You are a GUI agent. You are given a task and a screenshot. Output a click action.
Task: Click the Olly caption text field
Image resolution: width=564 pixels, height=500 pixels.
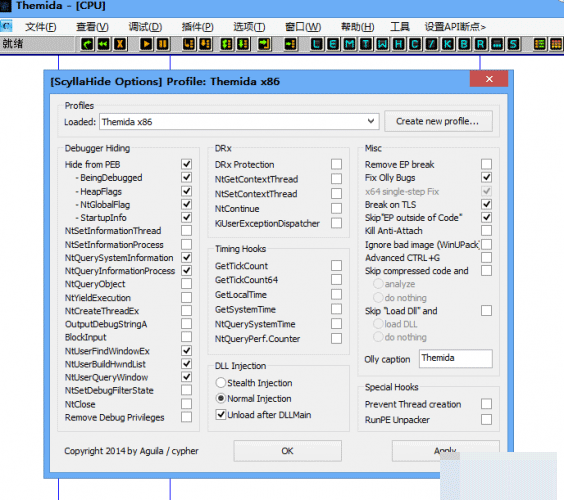[x=455, y=359]
